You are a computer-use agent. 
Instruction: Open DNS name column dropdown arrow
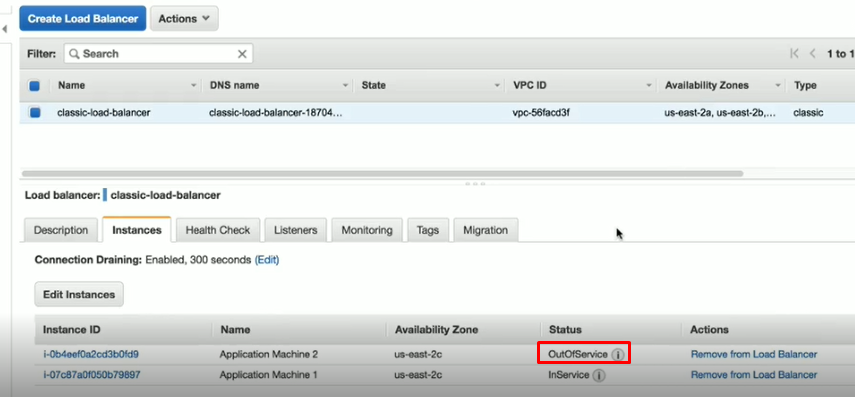point(345,86)
